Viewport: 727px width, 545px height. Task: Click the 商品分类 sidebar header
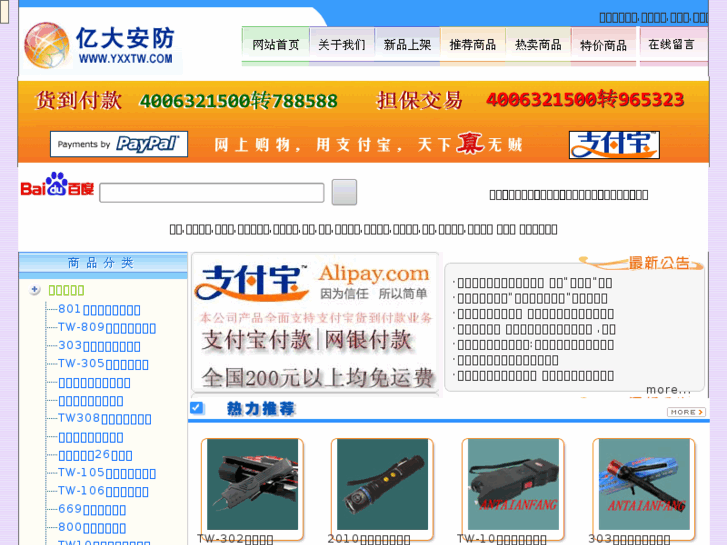coord(102,263)
